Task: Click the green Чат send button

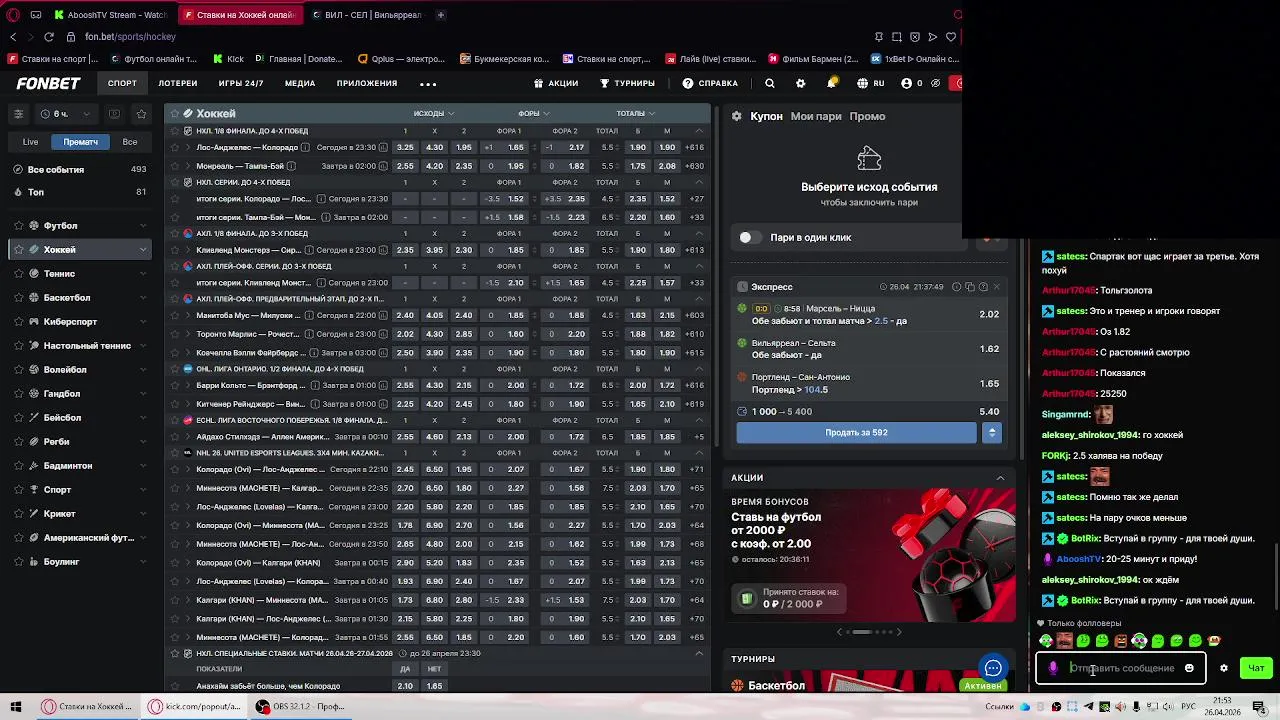Action: tap(1256, 668)
